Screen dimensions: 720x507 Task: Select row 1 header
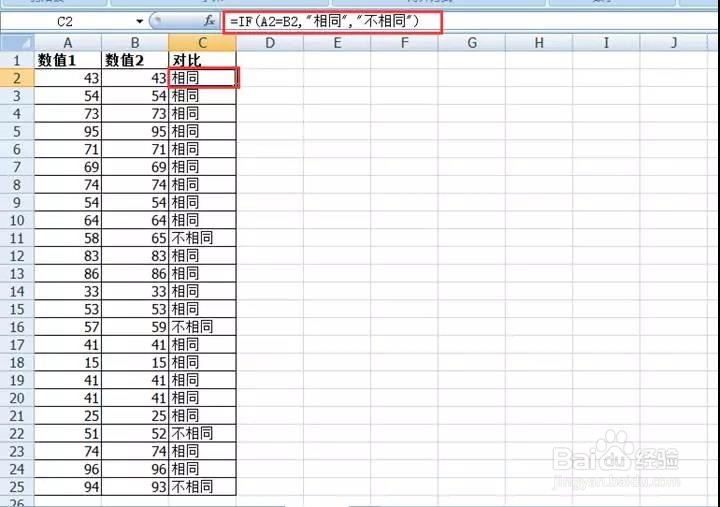pyautogui.click(x=17, y=60)
